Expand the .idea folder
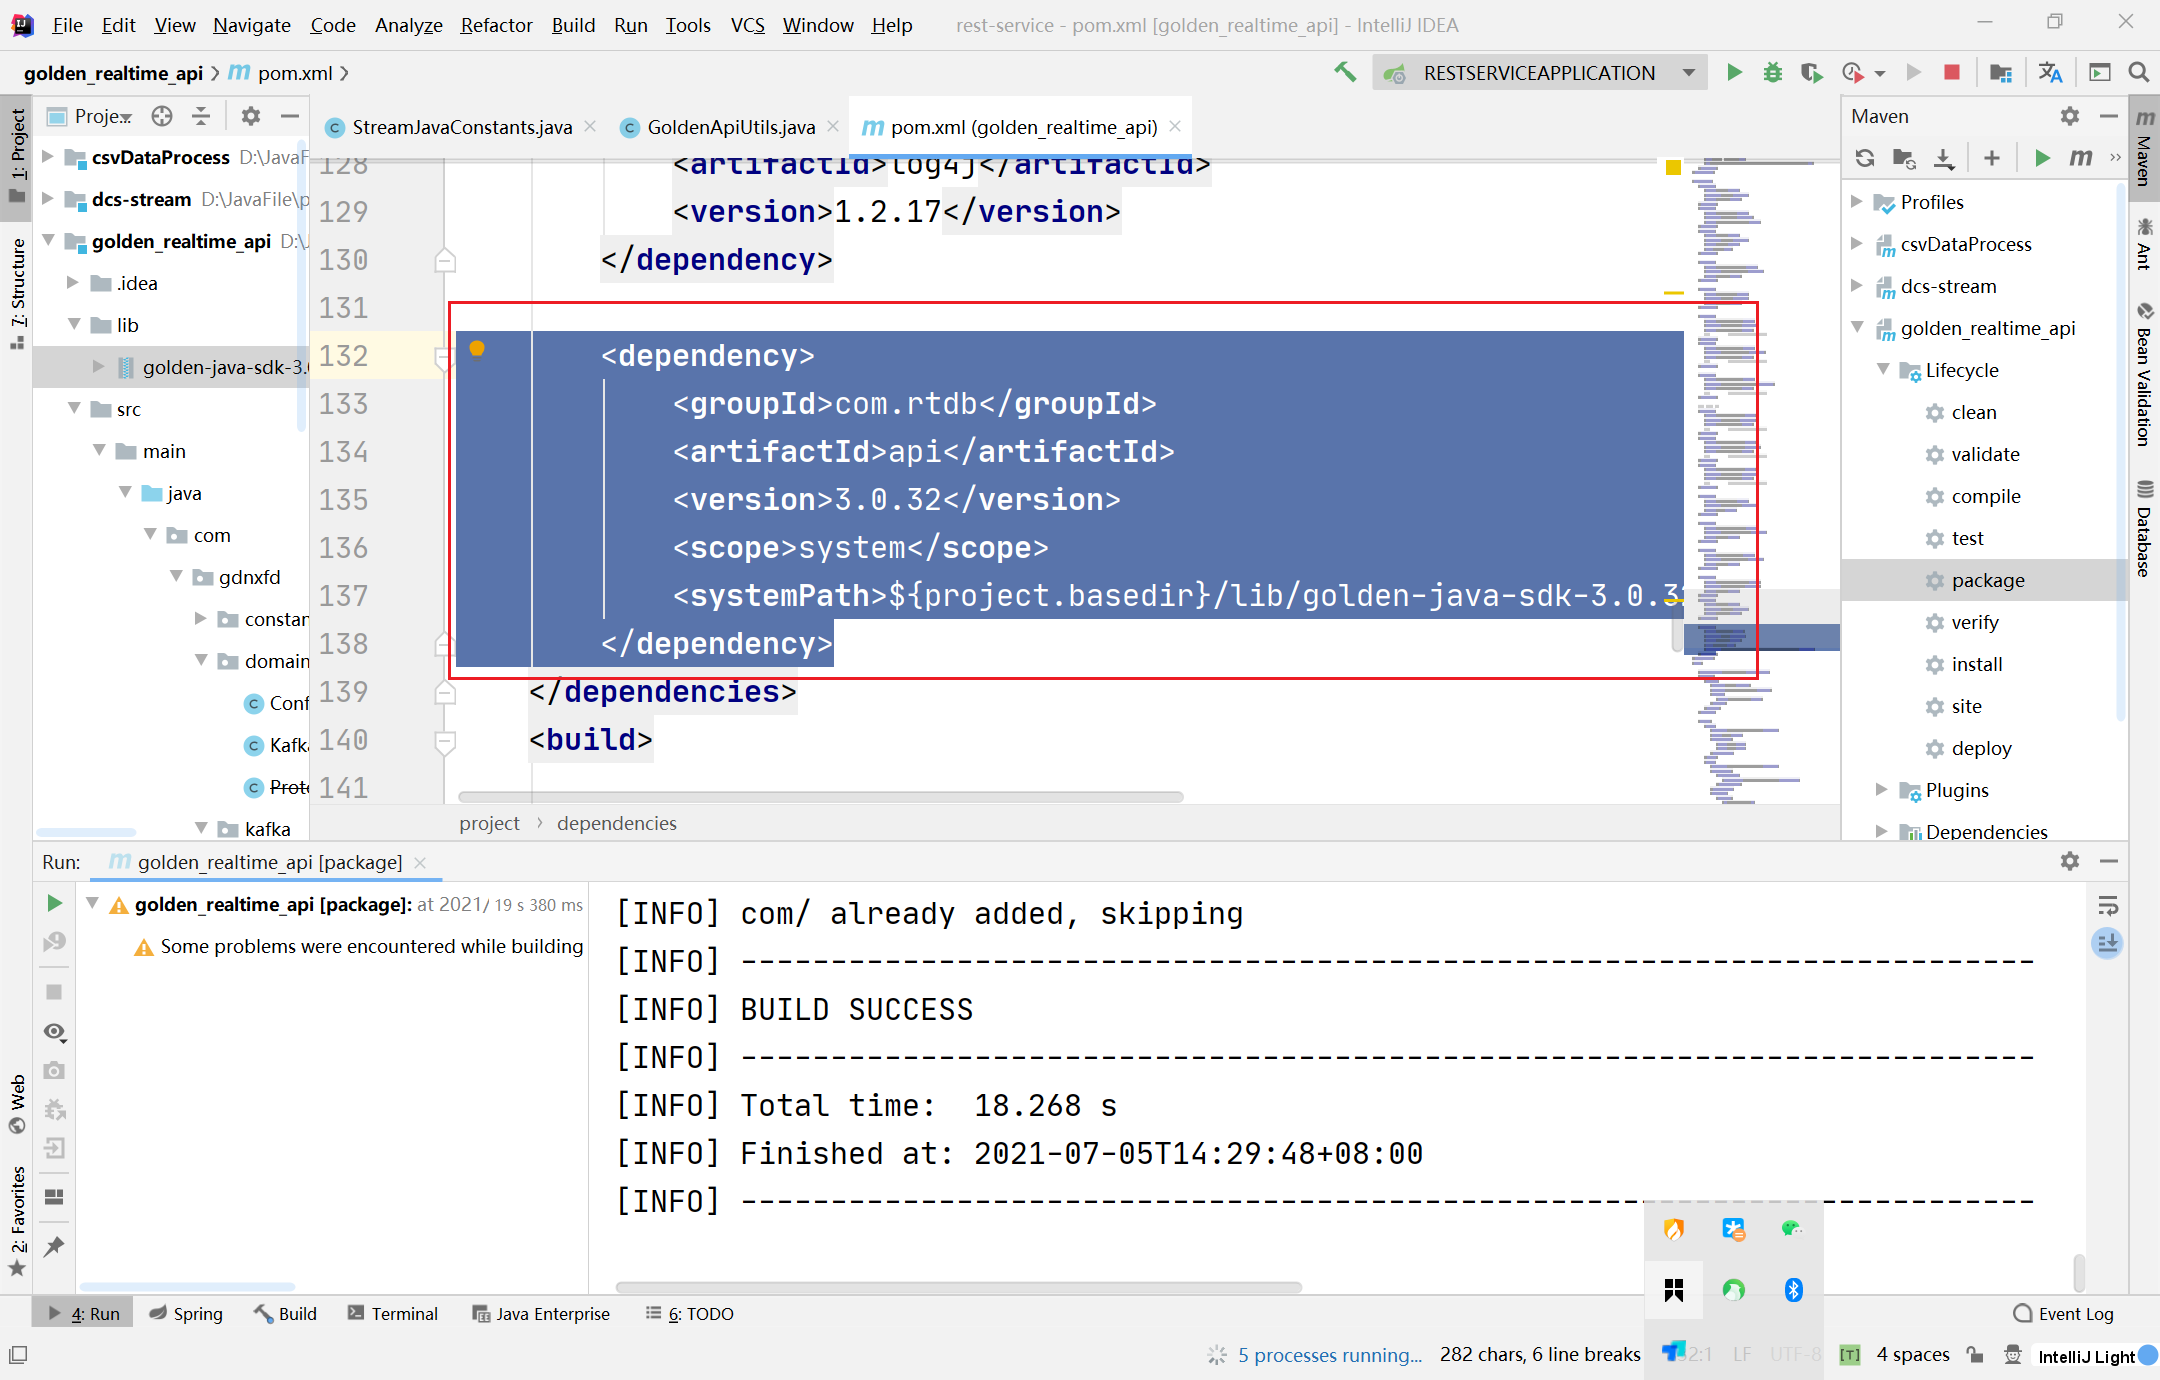 (x=73, y=282)
